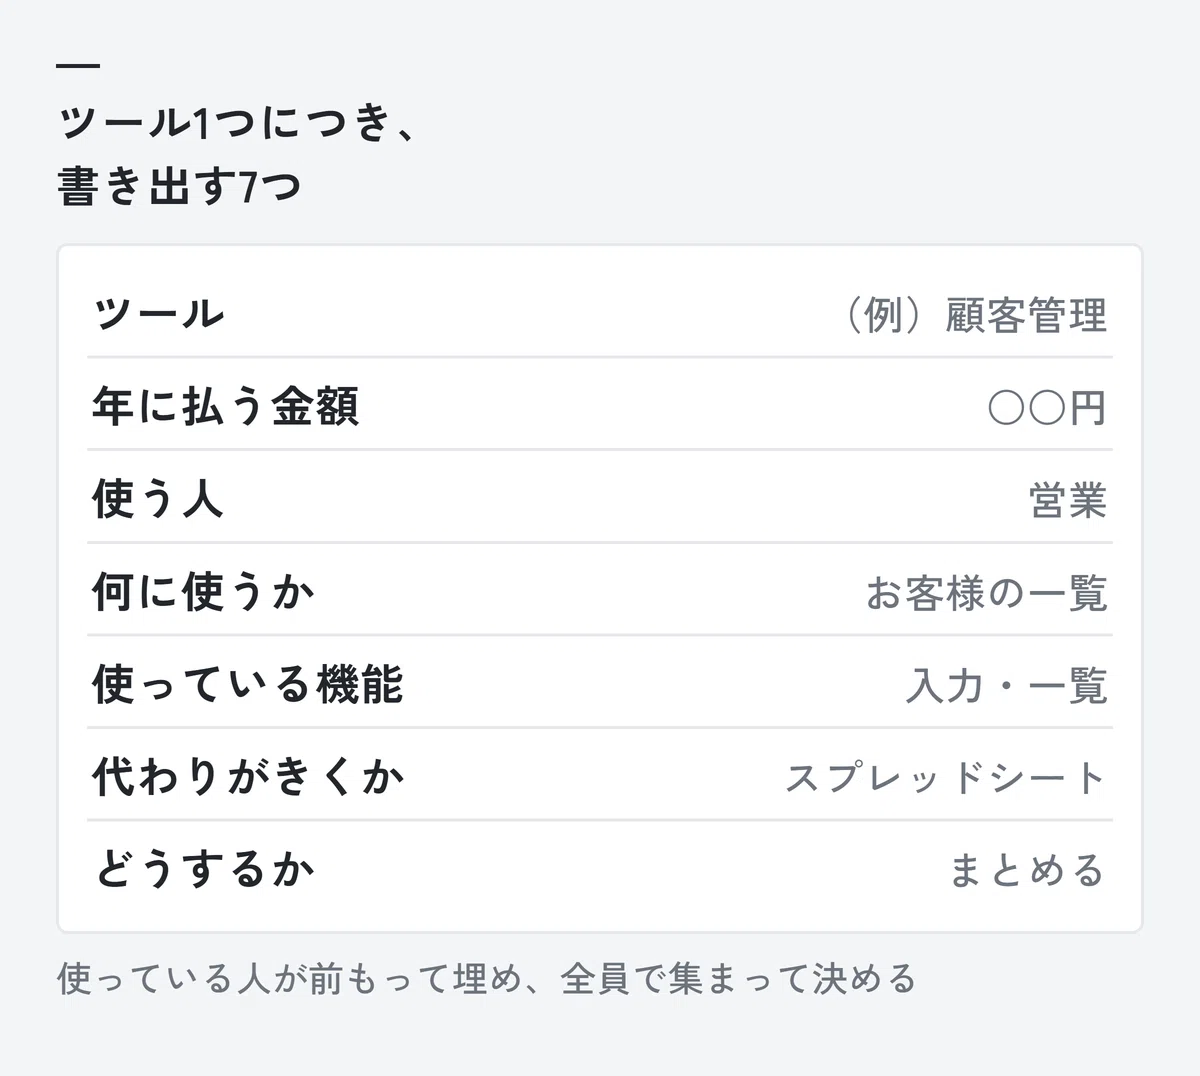The width and height of the screenshot is (1200, 1076).
Task: Click the heading ツール1つにつき、
Action: (236, 122)
